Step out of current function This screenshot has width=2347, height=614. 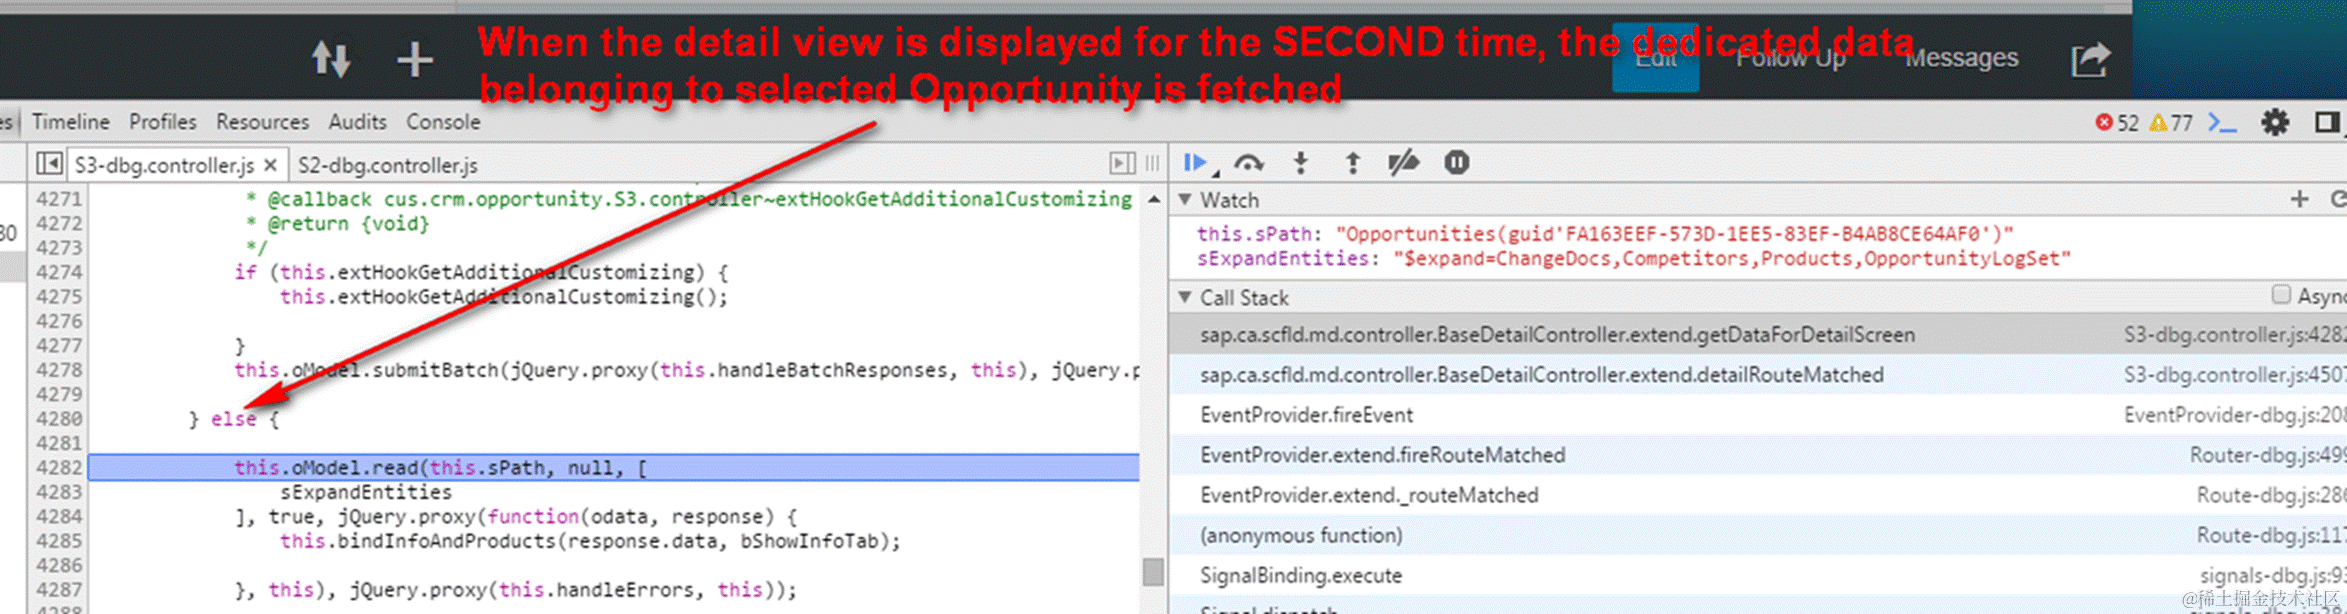click(1353, 163)
